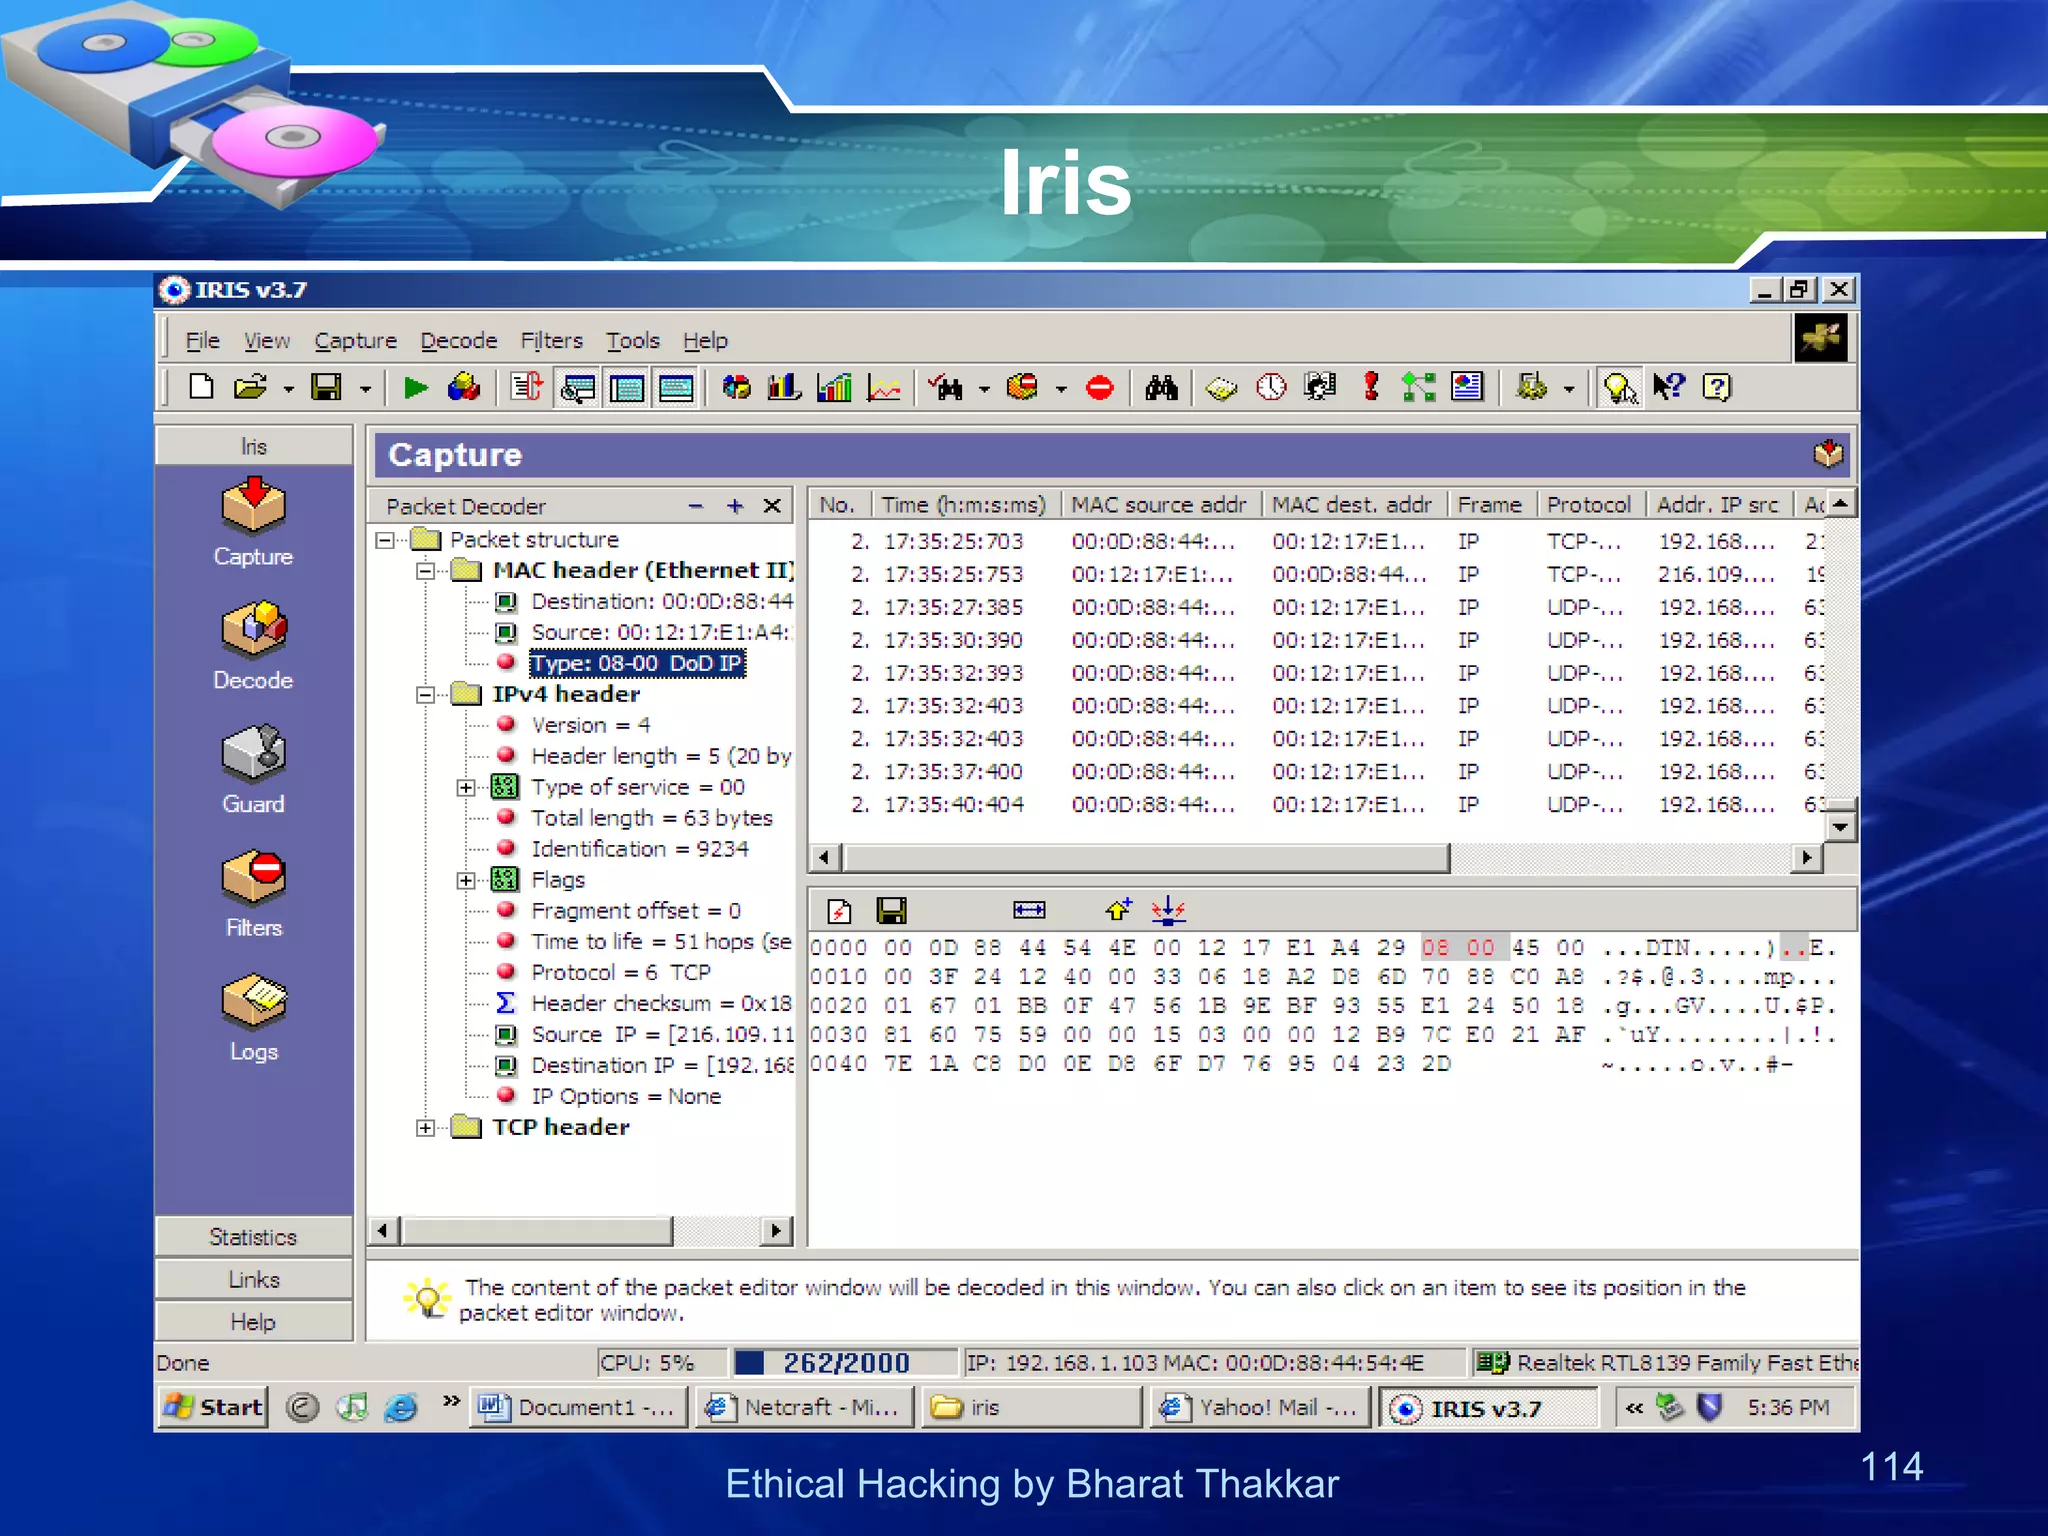Collapse the IPv4 header tree node
2048x1536 pixels.
426,695
